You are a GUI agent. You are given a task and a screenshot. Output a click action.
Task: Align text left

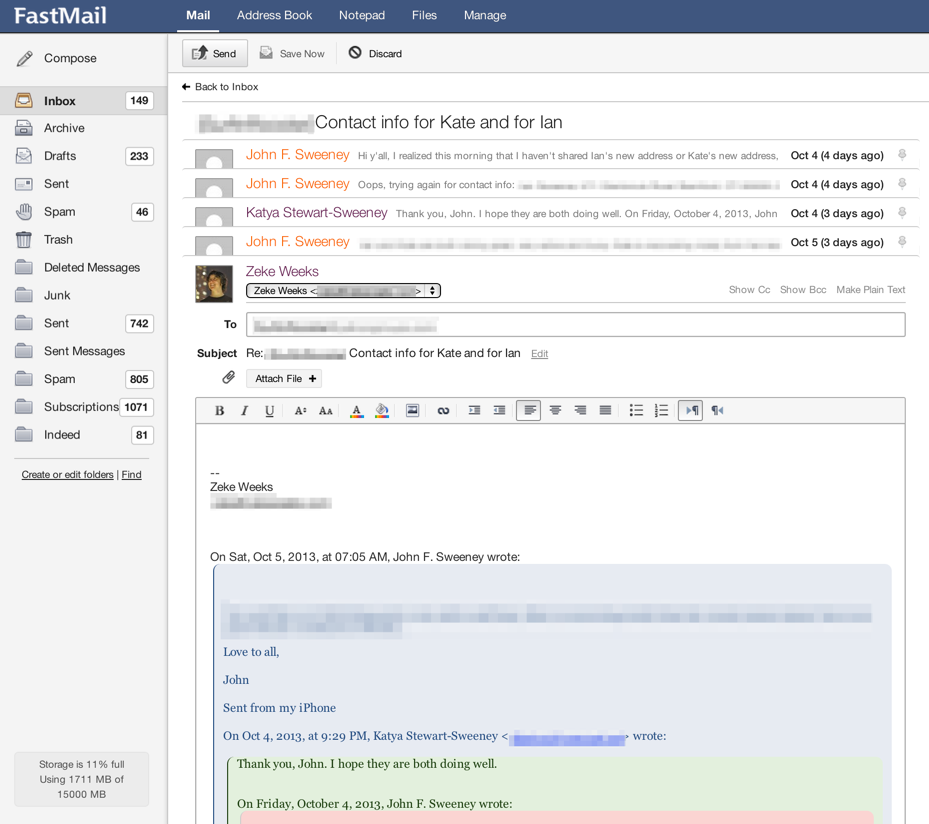528,410
